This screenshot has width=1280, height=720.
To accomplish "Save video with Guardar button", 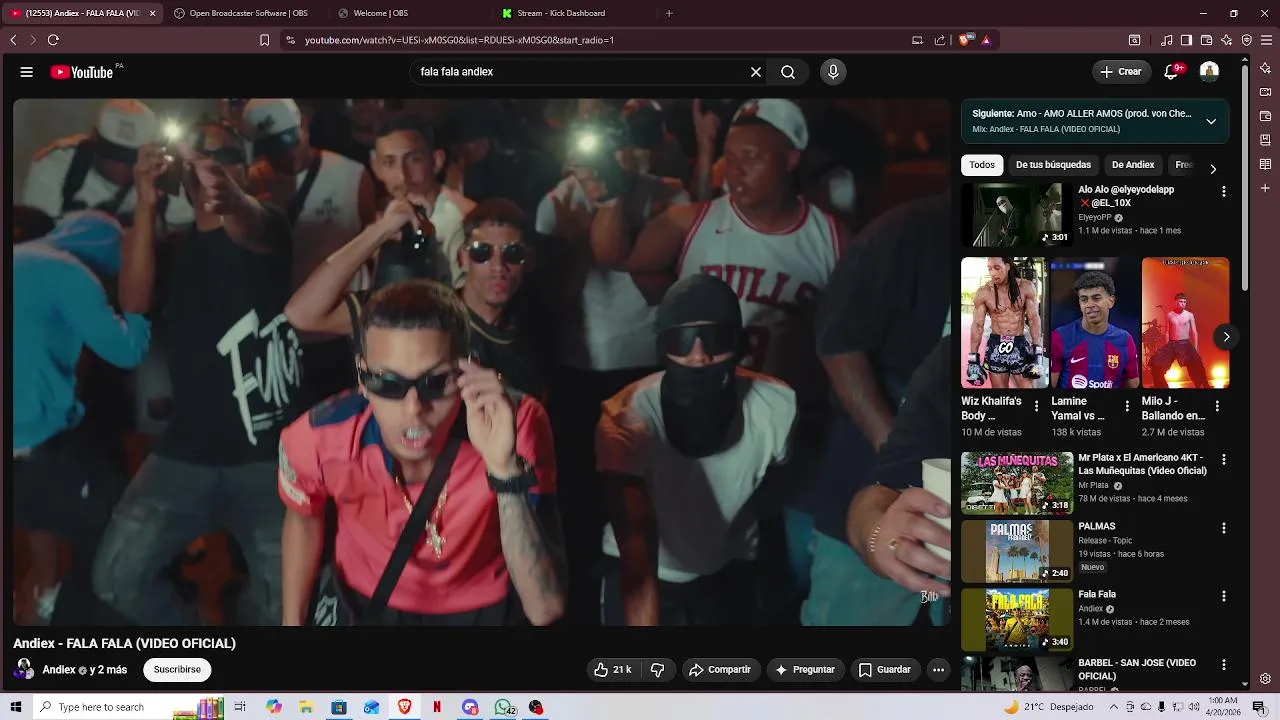I will pos(885,670).
